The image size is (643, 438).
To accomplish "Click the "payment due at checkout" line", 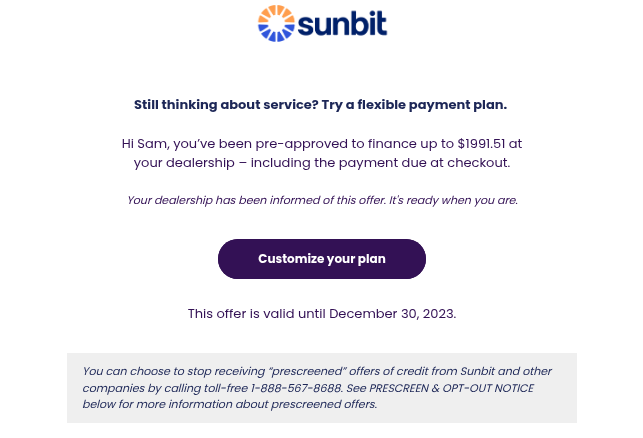I will point(419,162).
